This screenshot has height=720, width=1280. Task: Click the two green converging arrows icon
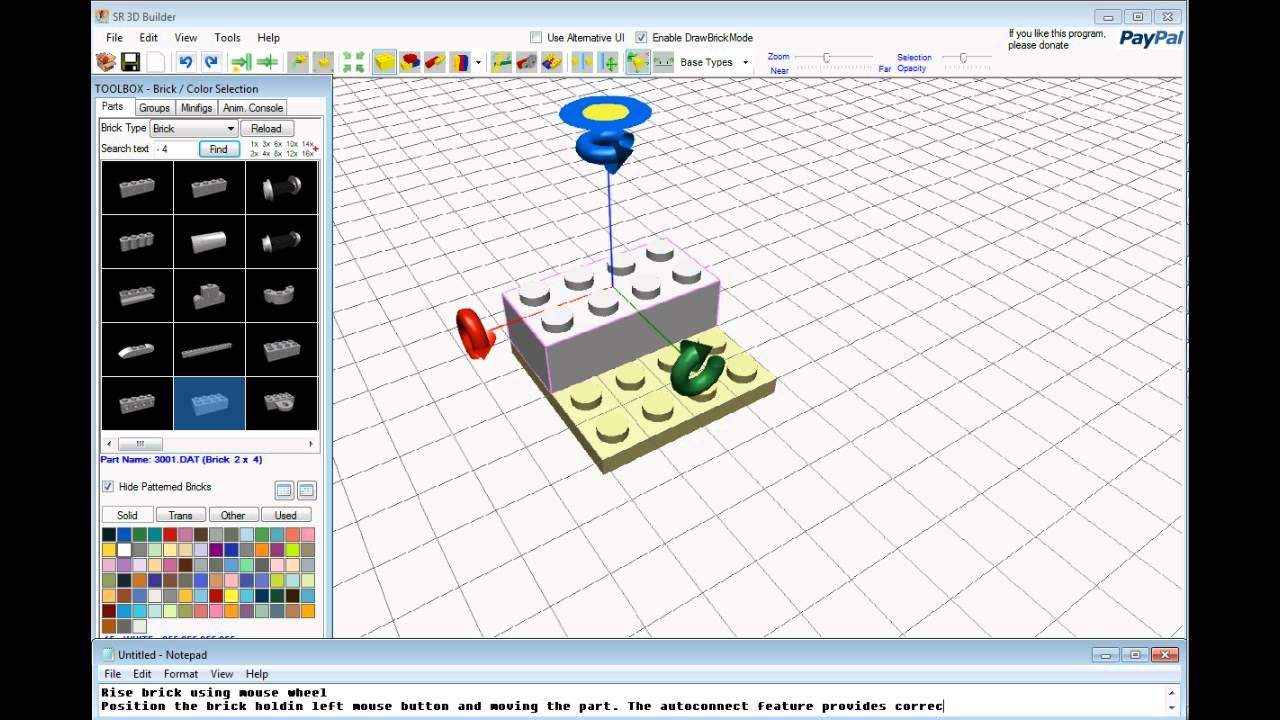coord(267,62)
